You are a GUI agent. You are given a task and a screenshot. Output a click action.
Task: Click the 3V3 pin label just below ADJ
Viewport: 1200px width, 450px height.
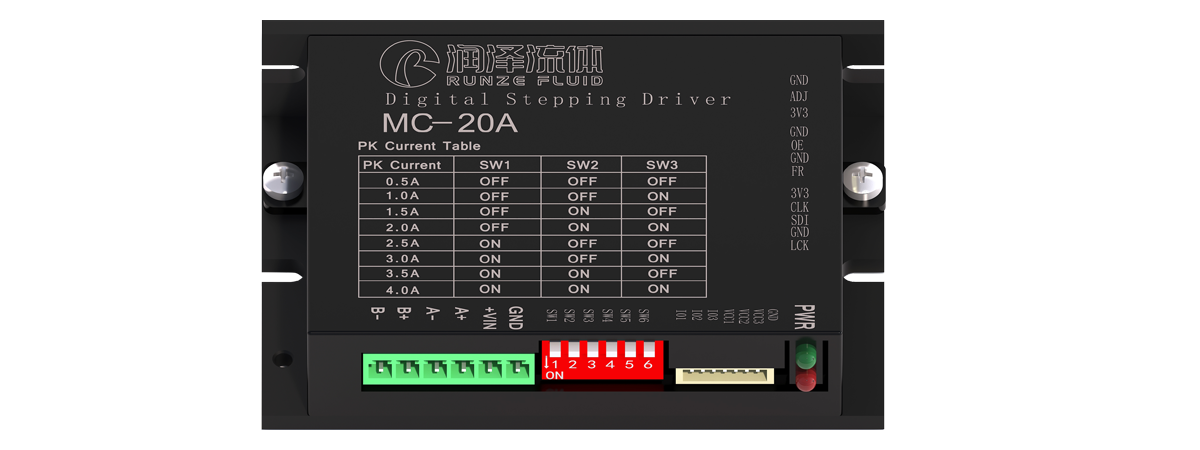(x=799, y=113)
